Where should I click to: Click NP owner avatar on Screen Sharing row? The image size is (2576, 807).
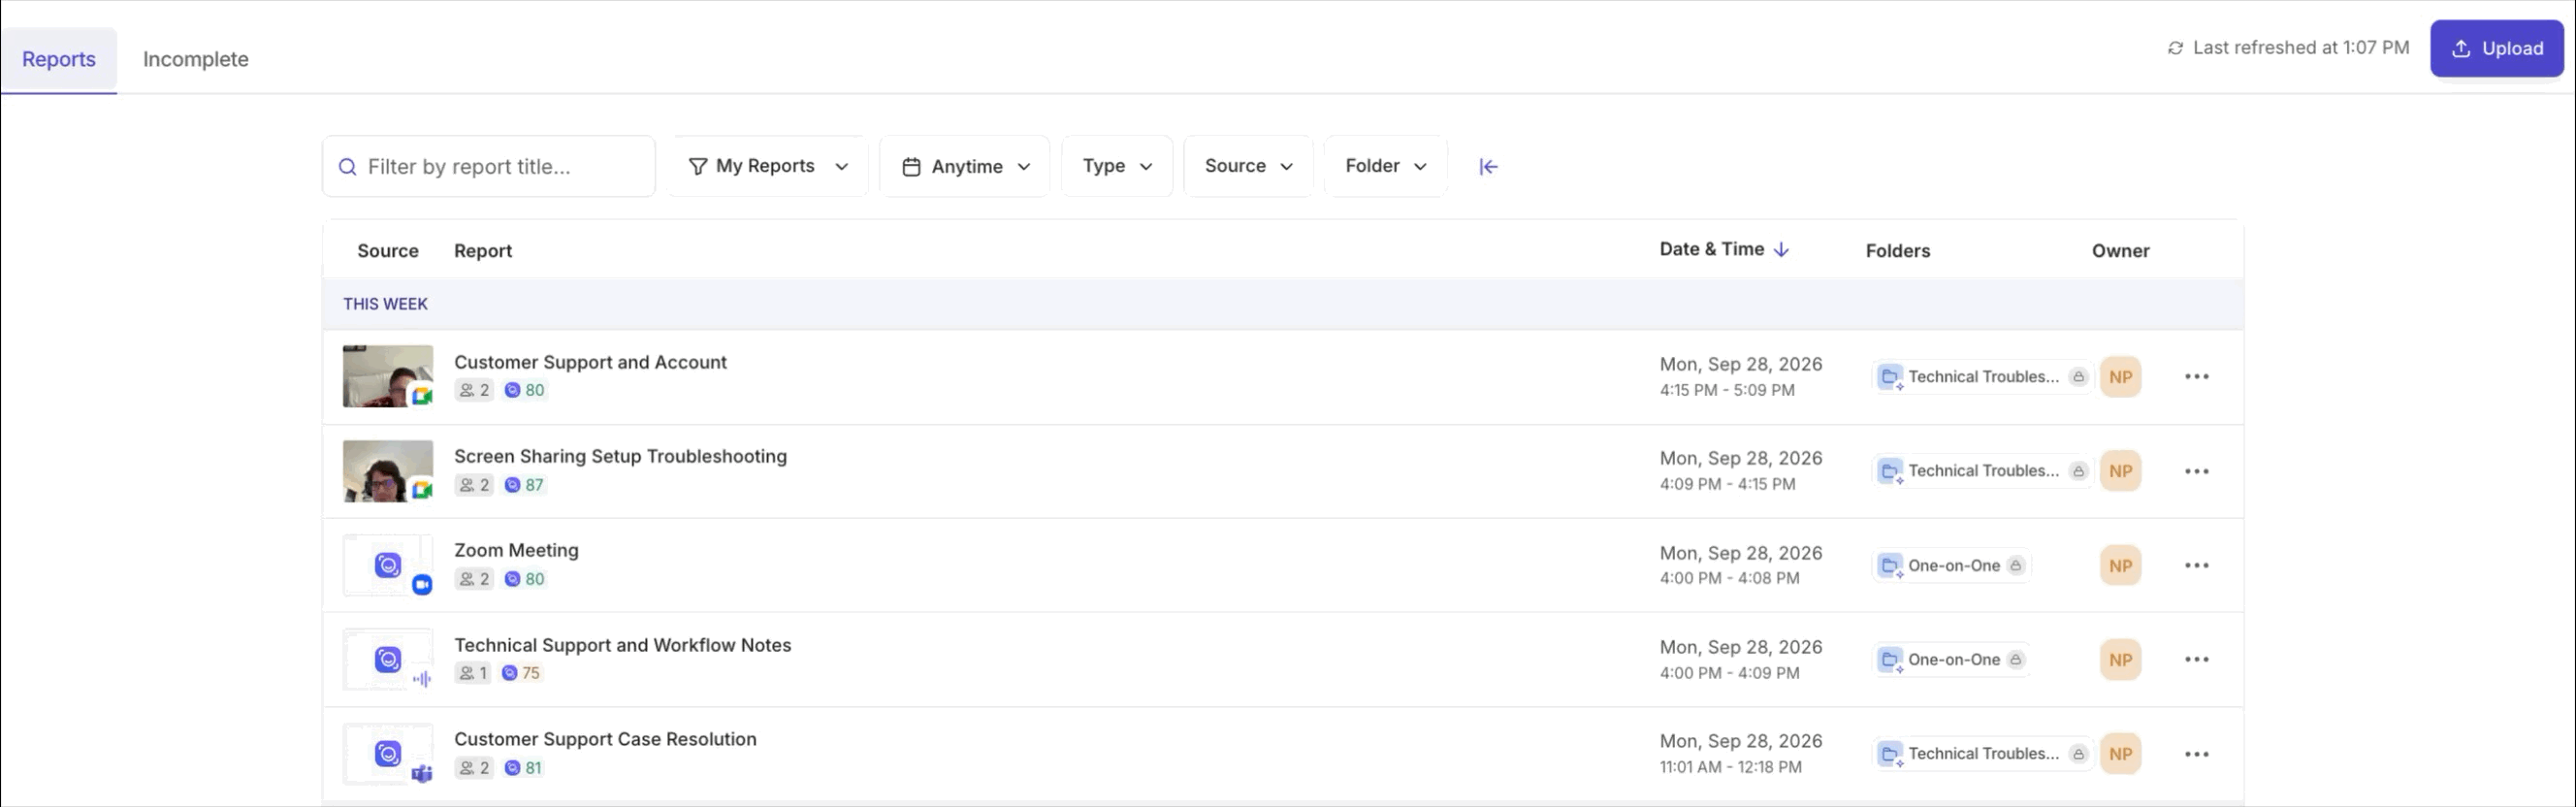[2121, 471]
